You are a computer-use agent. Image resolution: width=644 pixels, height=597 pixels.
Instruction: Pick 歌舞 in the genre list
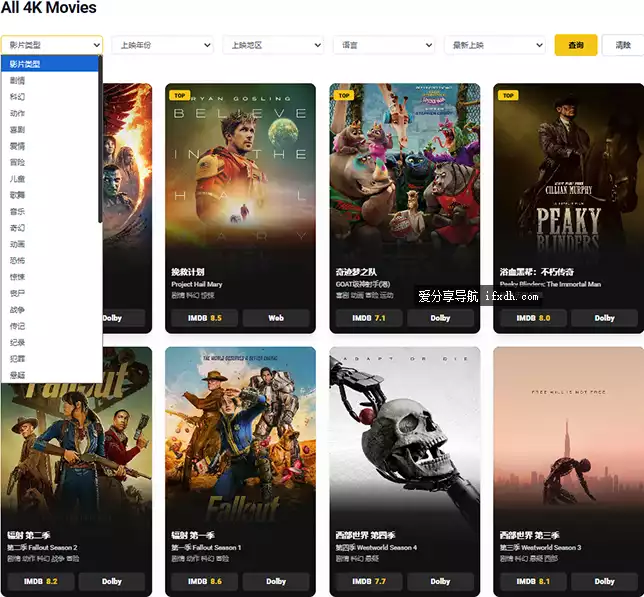pos(50,195)
